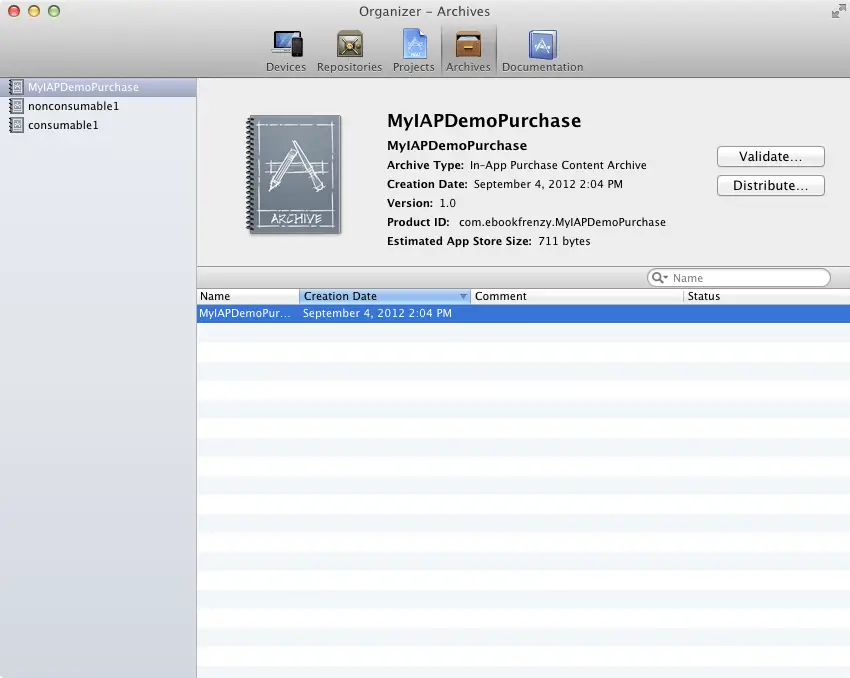Click the archive icon beside consumable1
This screenshot has width=850, height=678.
coord(16,125)
